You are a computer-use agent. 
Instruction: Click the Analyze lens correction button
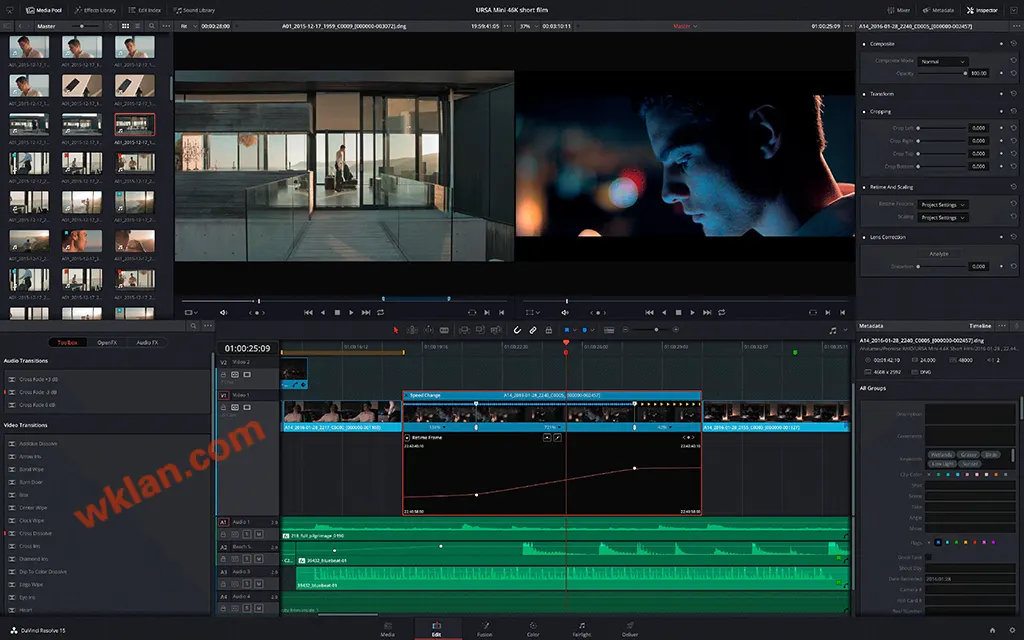938,253
